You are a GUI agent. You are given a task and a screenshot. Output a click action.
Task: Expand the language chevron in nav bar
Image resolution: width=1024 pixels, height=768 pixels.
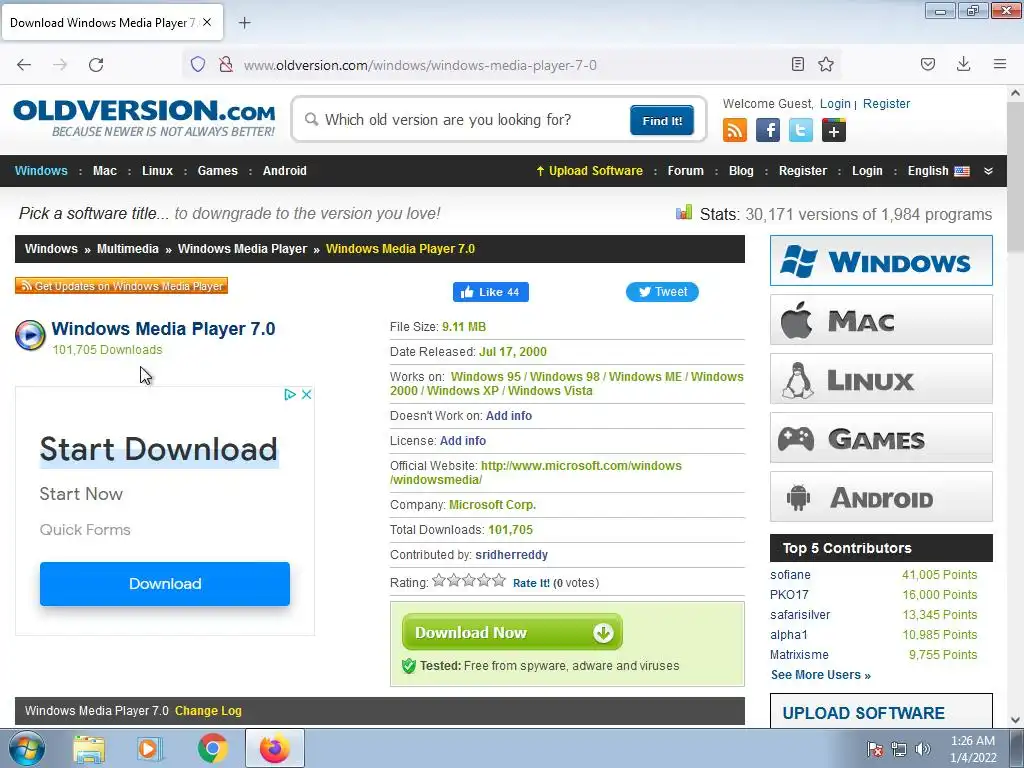[x=988, y=171]
